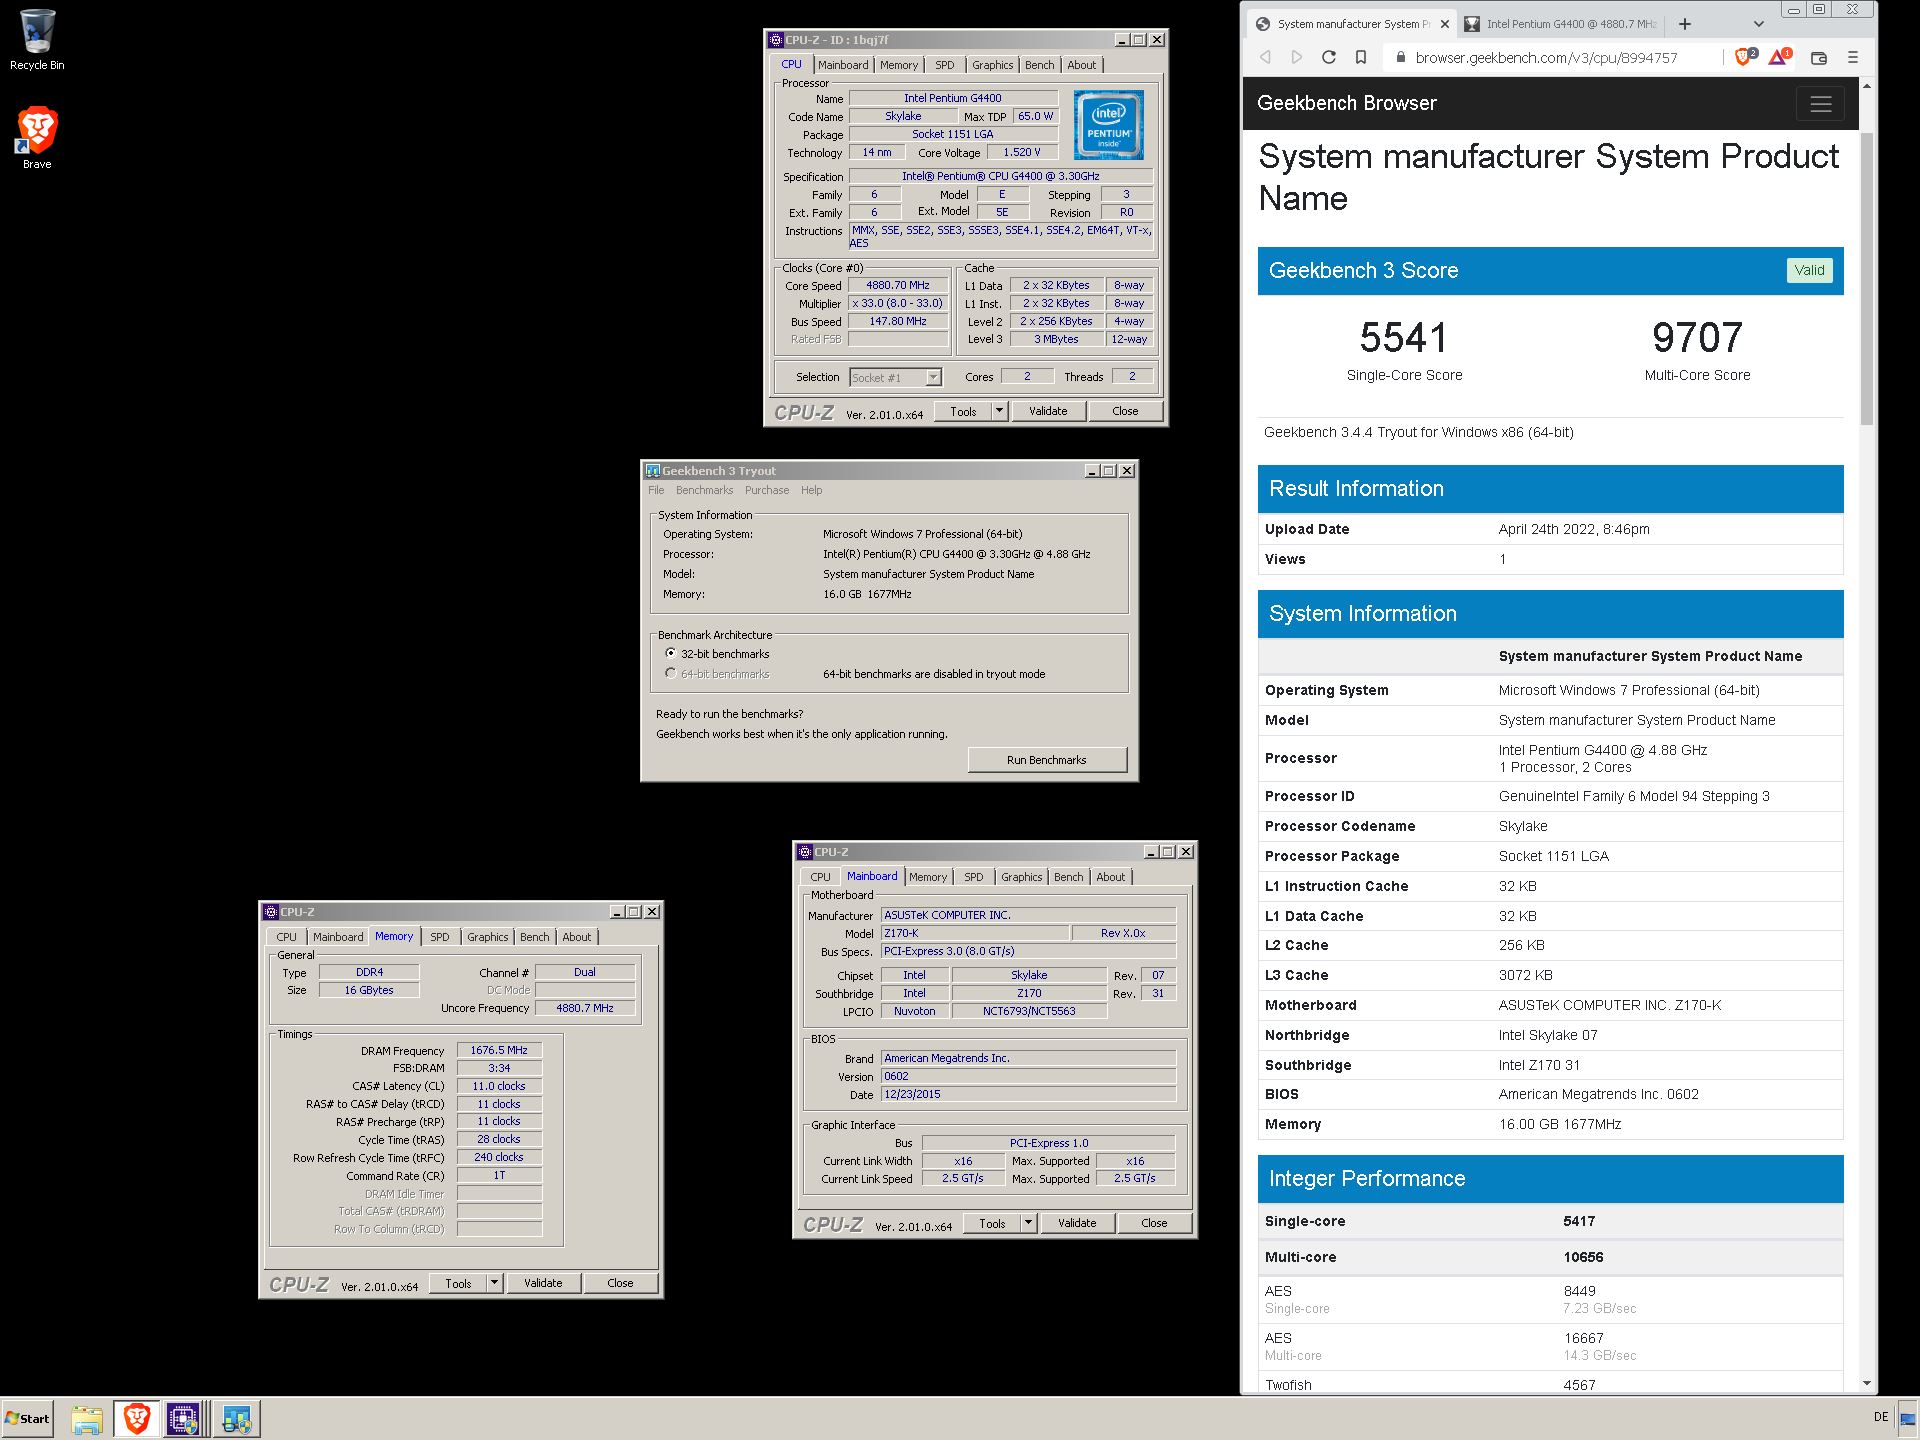Select the 32-bit benchmarks radio button
This screenshot has height=1440, width=1920.
pos(670,653)
